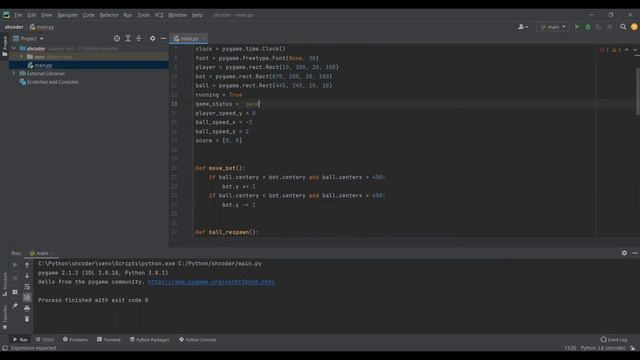Image resolution: width=640 pixels, height=360 pixels.
Task: Open the Refactor menu
Action: tap(109, 15)
